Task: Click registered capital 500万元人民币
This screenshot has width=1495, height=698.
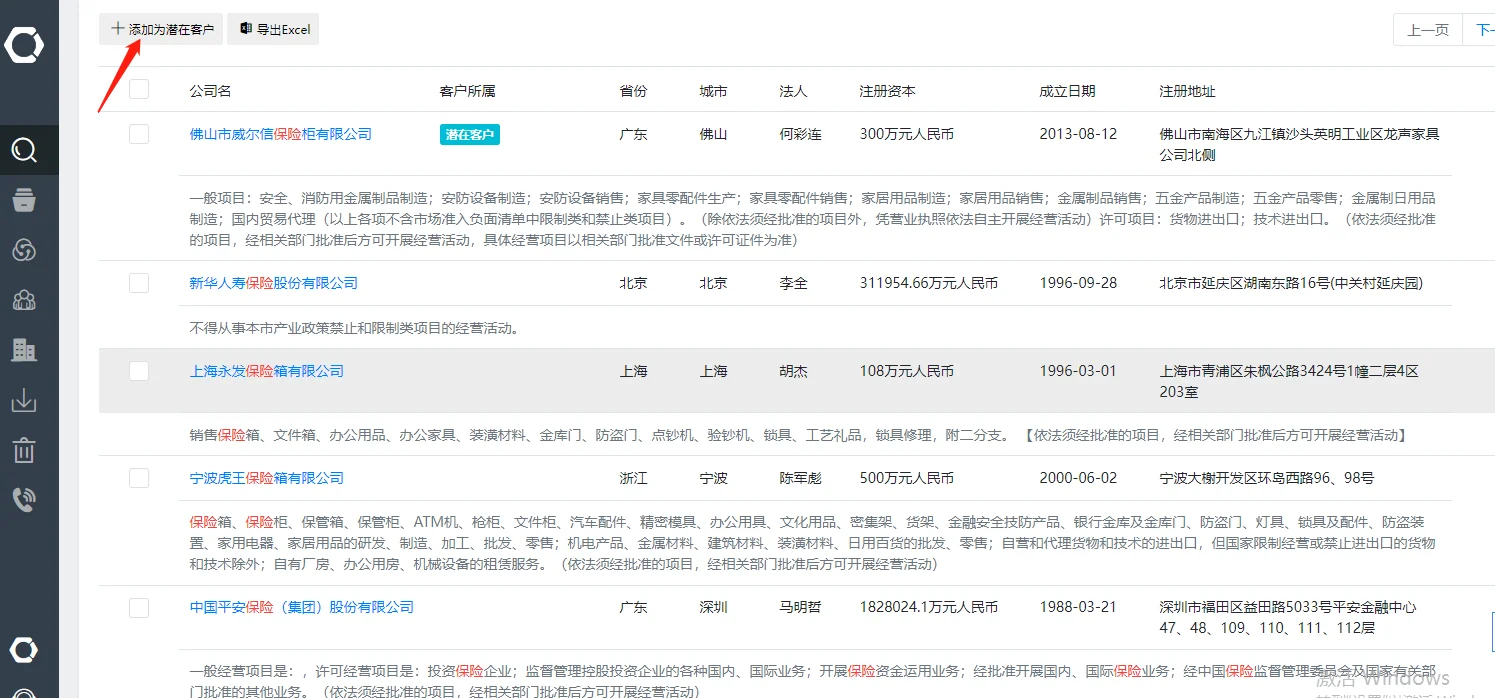Action: (907, 478)
